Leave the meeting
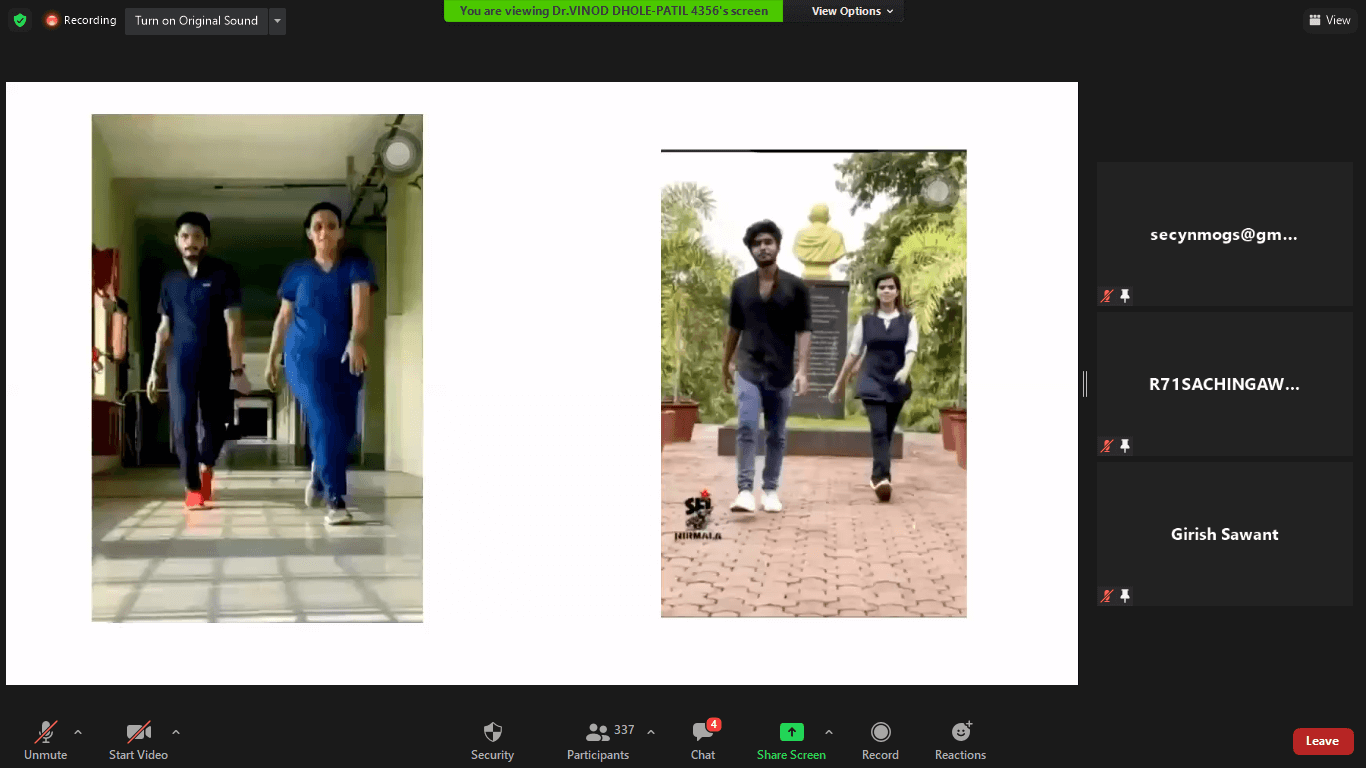1366x768 pixels. coord(1322,741)
